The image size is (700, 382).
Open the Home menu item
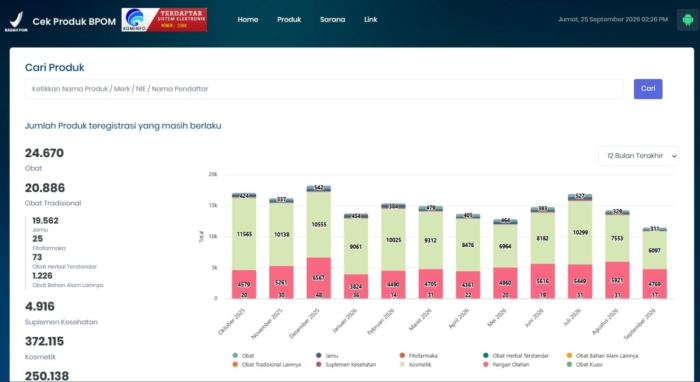click(x=248, y=20)
